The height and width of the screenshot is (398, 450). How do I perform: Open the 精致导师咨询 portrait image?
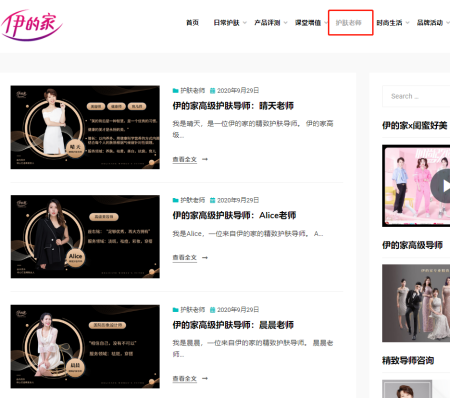tap(407, 389)
